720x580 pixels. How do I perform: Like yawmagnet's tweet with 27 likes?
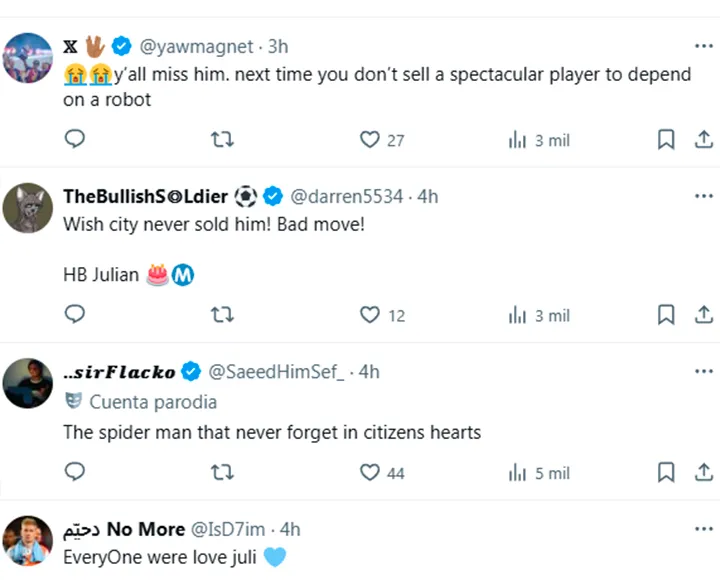pos(371,139)
